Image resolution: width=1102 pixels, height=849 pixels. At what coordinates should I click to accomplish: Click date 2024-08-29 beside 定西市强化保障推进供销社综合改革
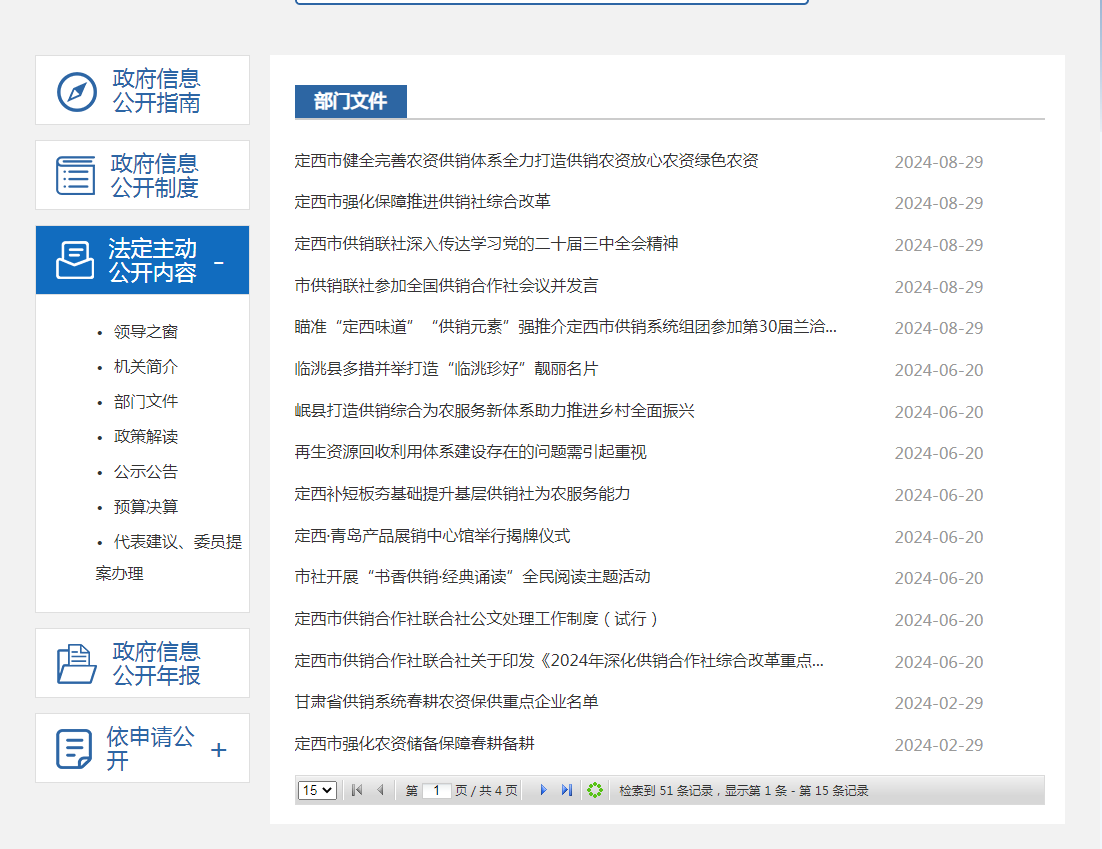938,203
